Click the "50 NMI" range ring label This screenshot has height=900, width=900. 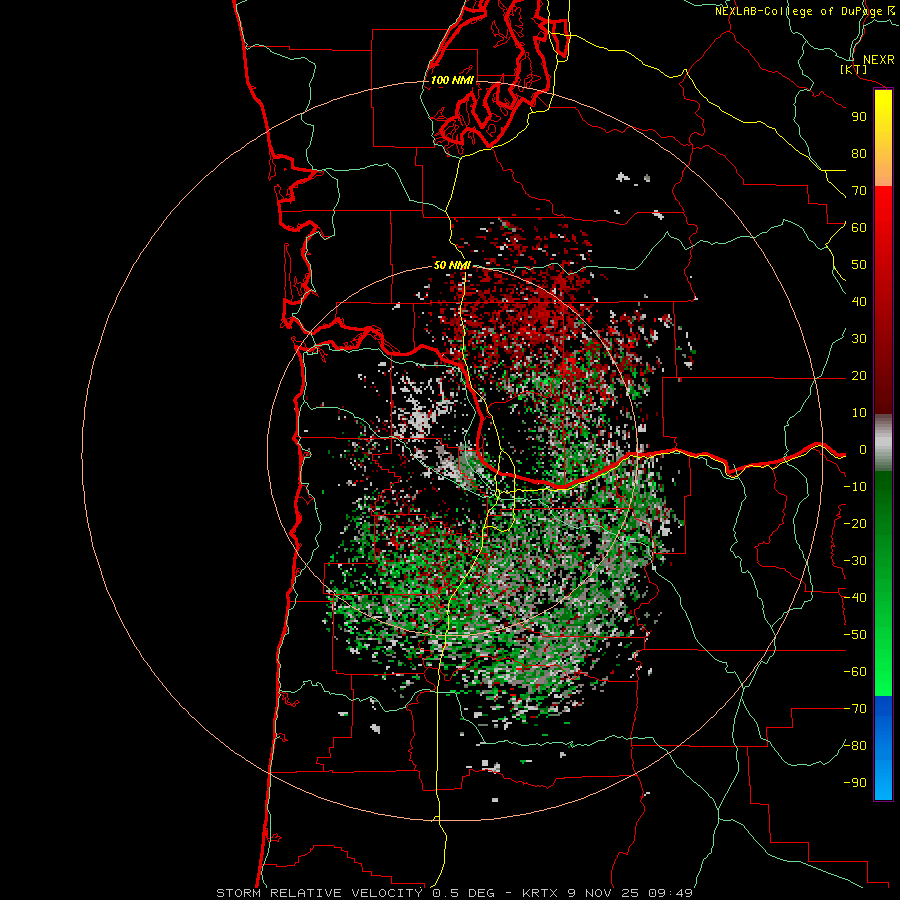click(x=452, y=265)
